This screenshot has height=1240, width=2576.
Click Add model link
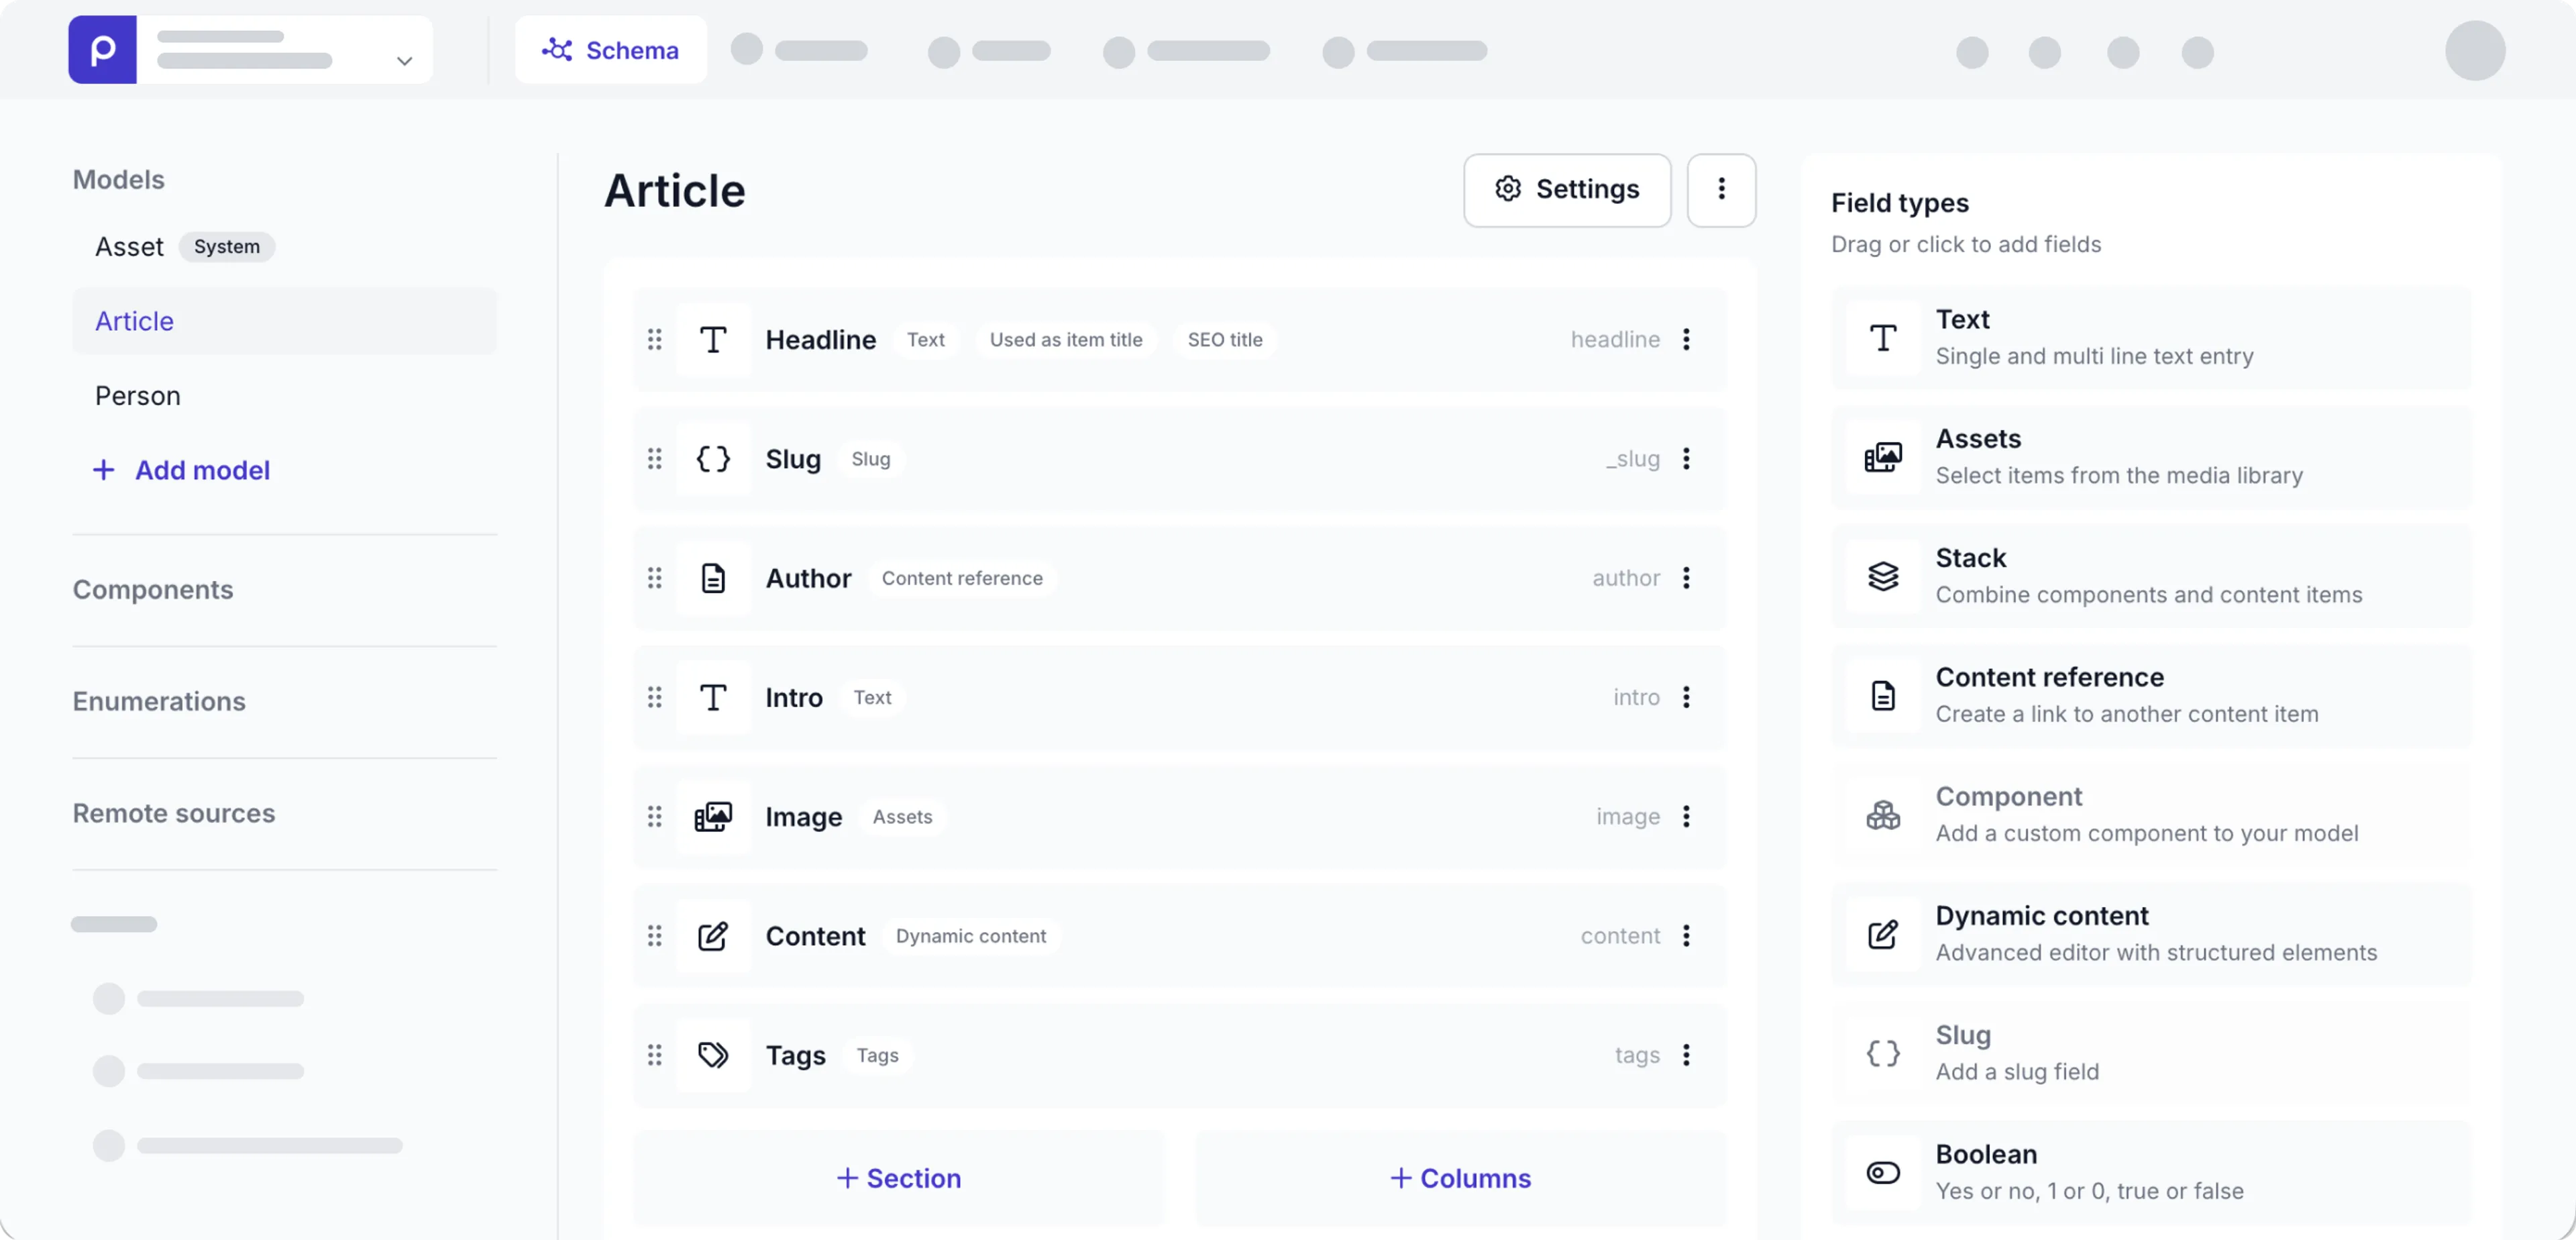pos(182,470)
